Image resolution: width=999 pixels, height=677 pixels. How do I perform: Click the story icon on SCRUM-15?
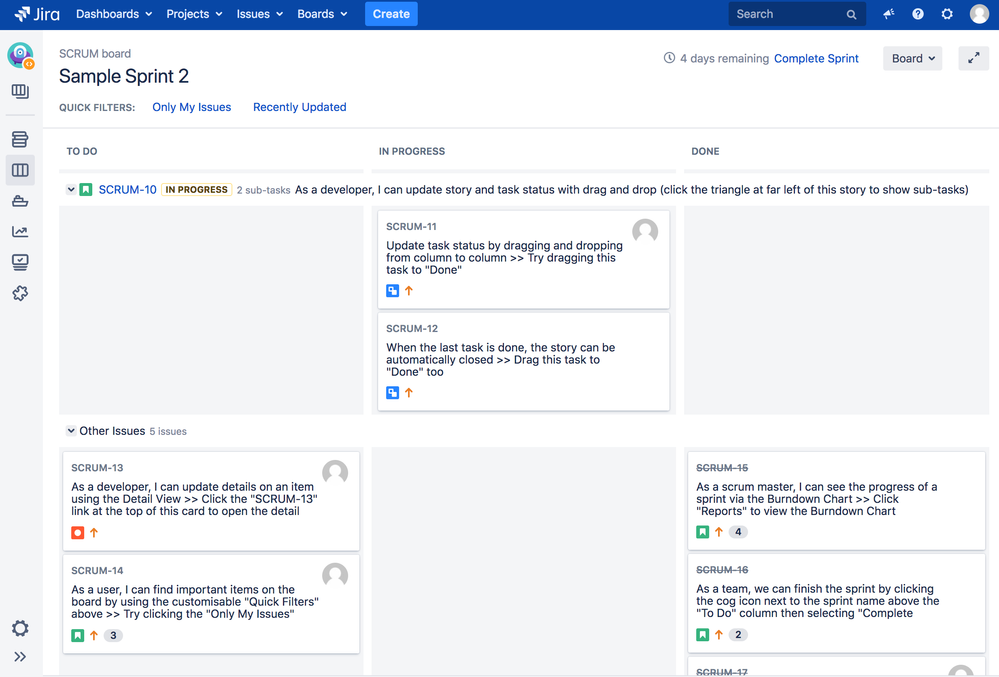coord(703,532)
